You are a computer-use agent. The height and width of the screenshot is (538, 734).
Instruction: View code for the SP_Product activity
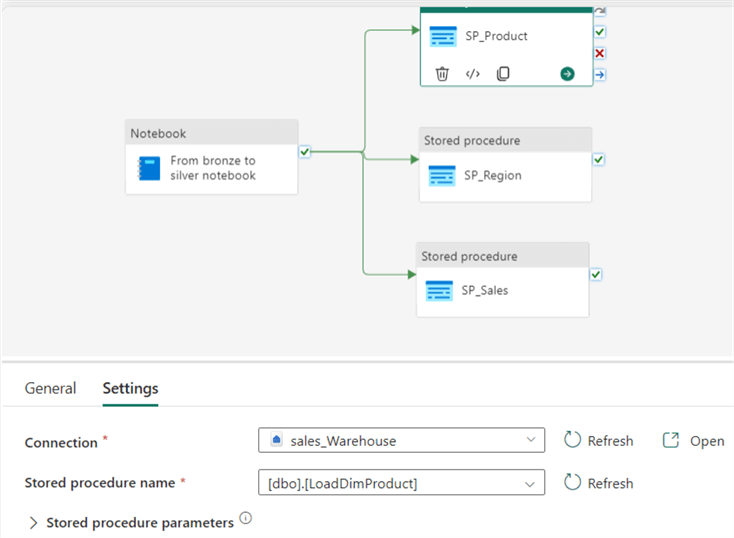pyautogui.click(x=473, y=73)
